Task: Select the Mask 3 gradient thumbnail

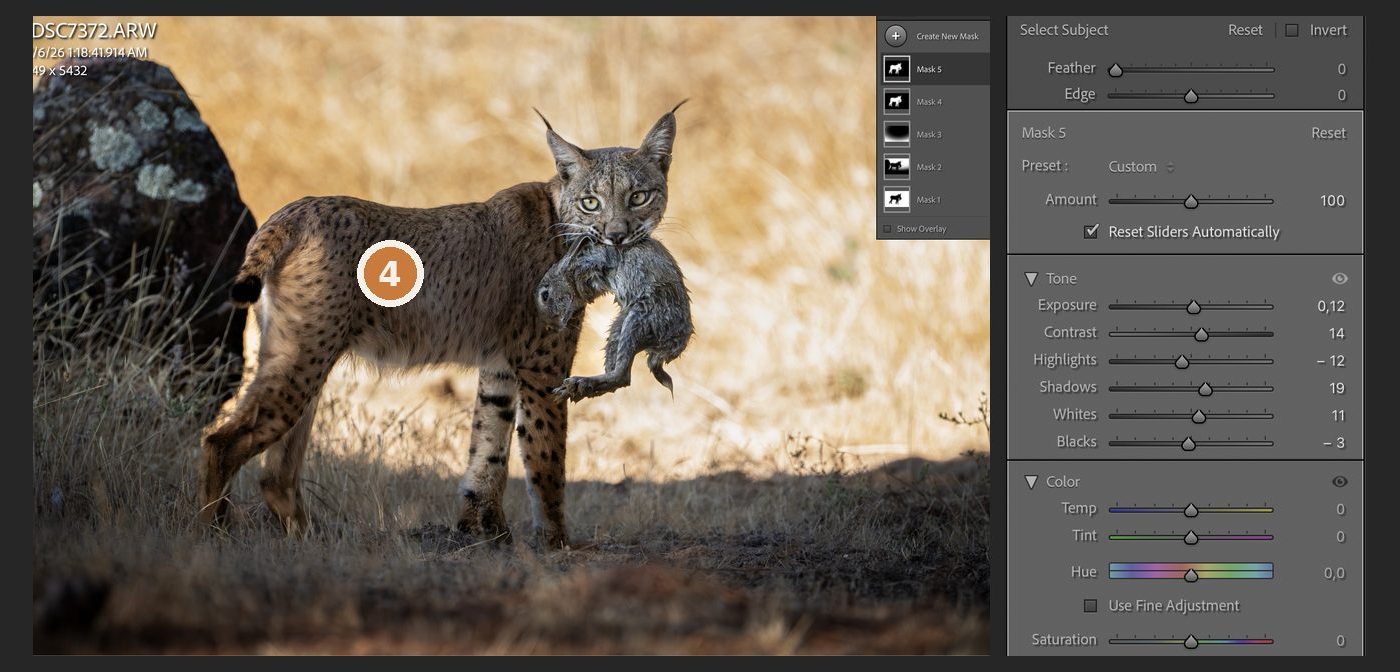Action: click(896, 134)
